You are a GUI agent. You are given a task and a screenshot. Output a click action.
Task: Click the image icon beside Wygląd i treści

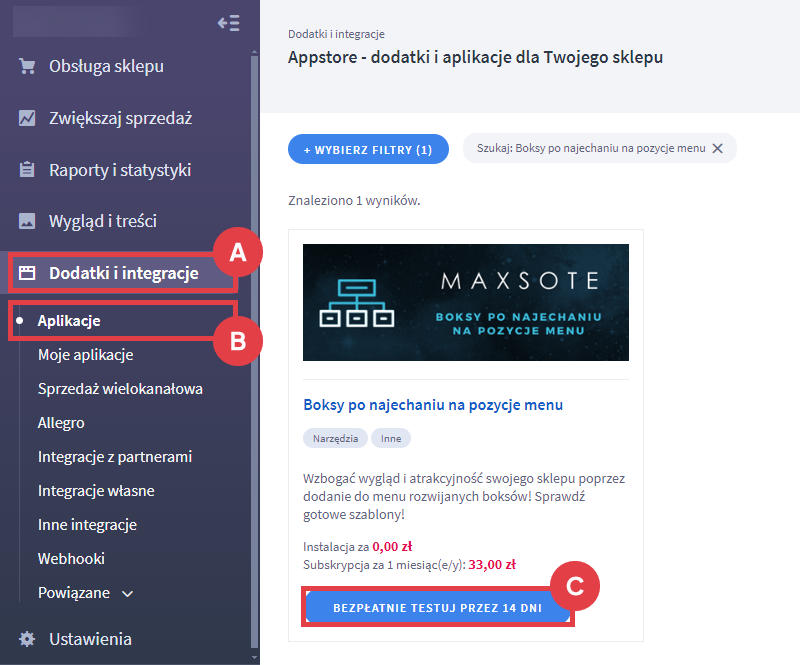tap(27, 221)
